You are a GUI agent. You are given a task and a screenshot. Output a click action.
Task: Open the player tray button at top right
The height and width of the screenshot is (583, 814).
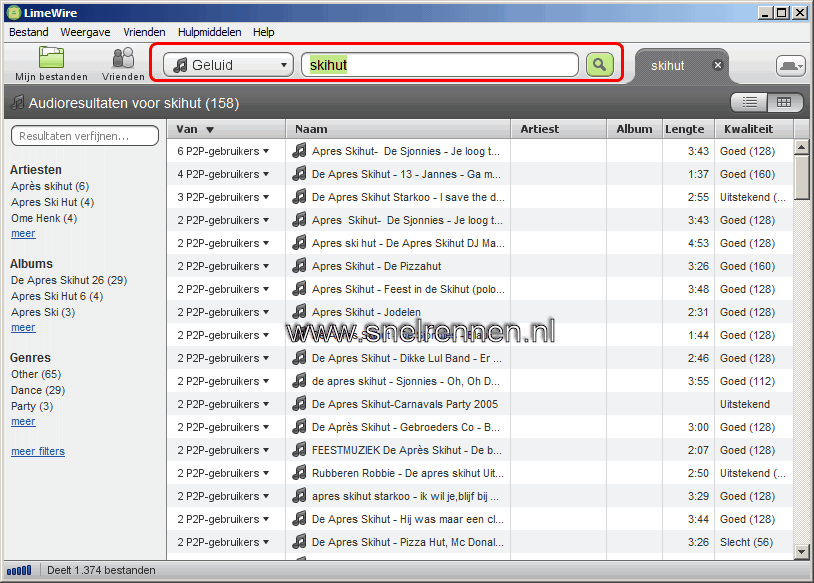click(x=790, y=66)
